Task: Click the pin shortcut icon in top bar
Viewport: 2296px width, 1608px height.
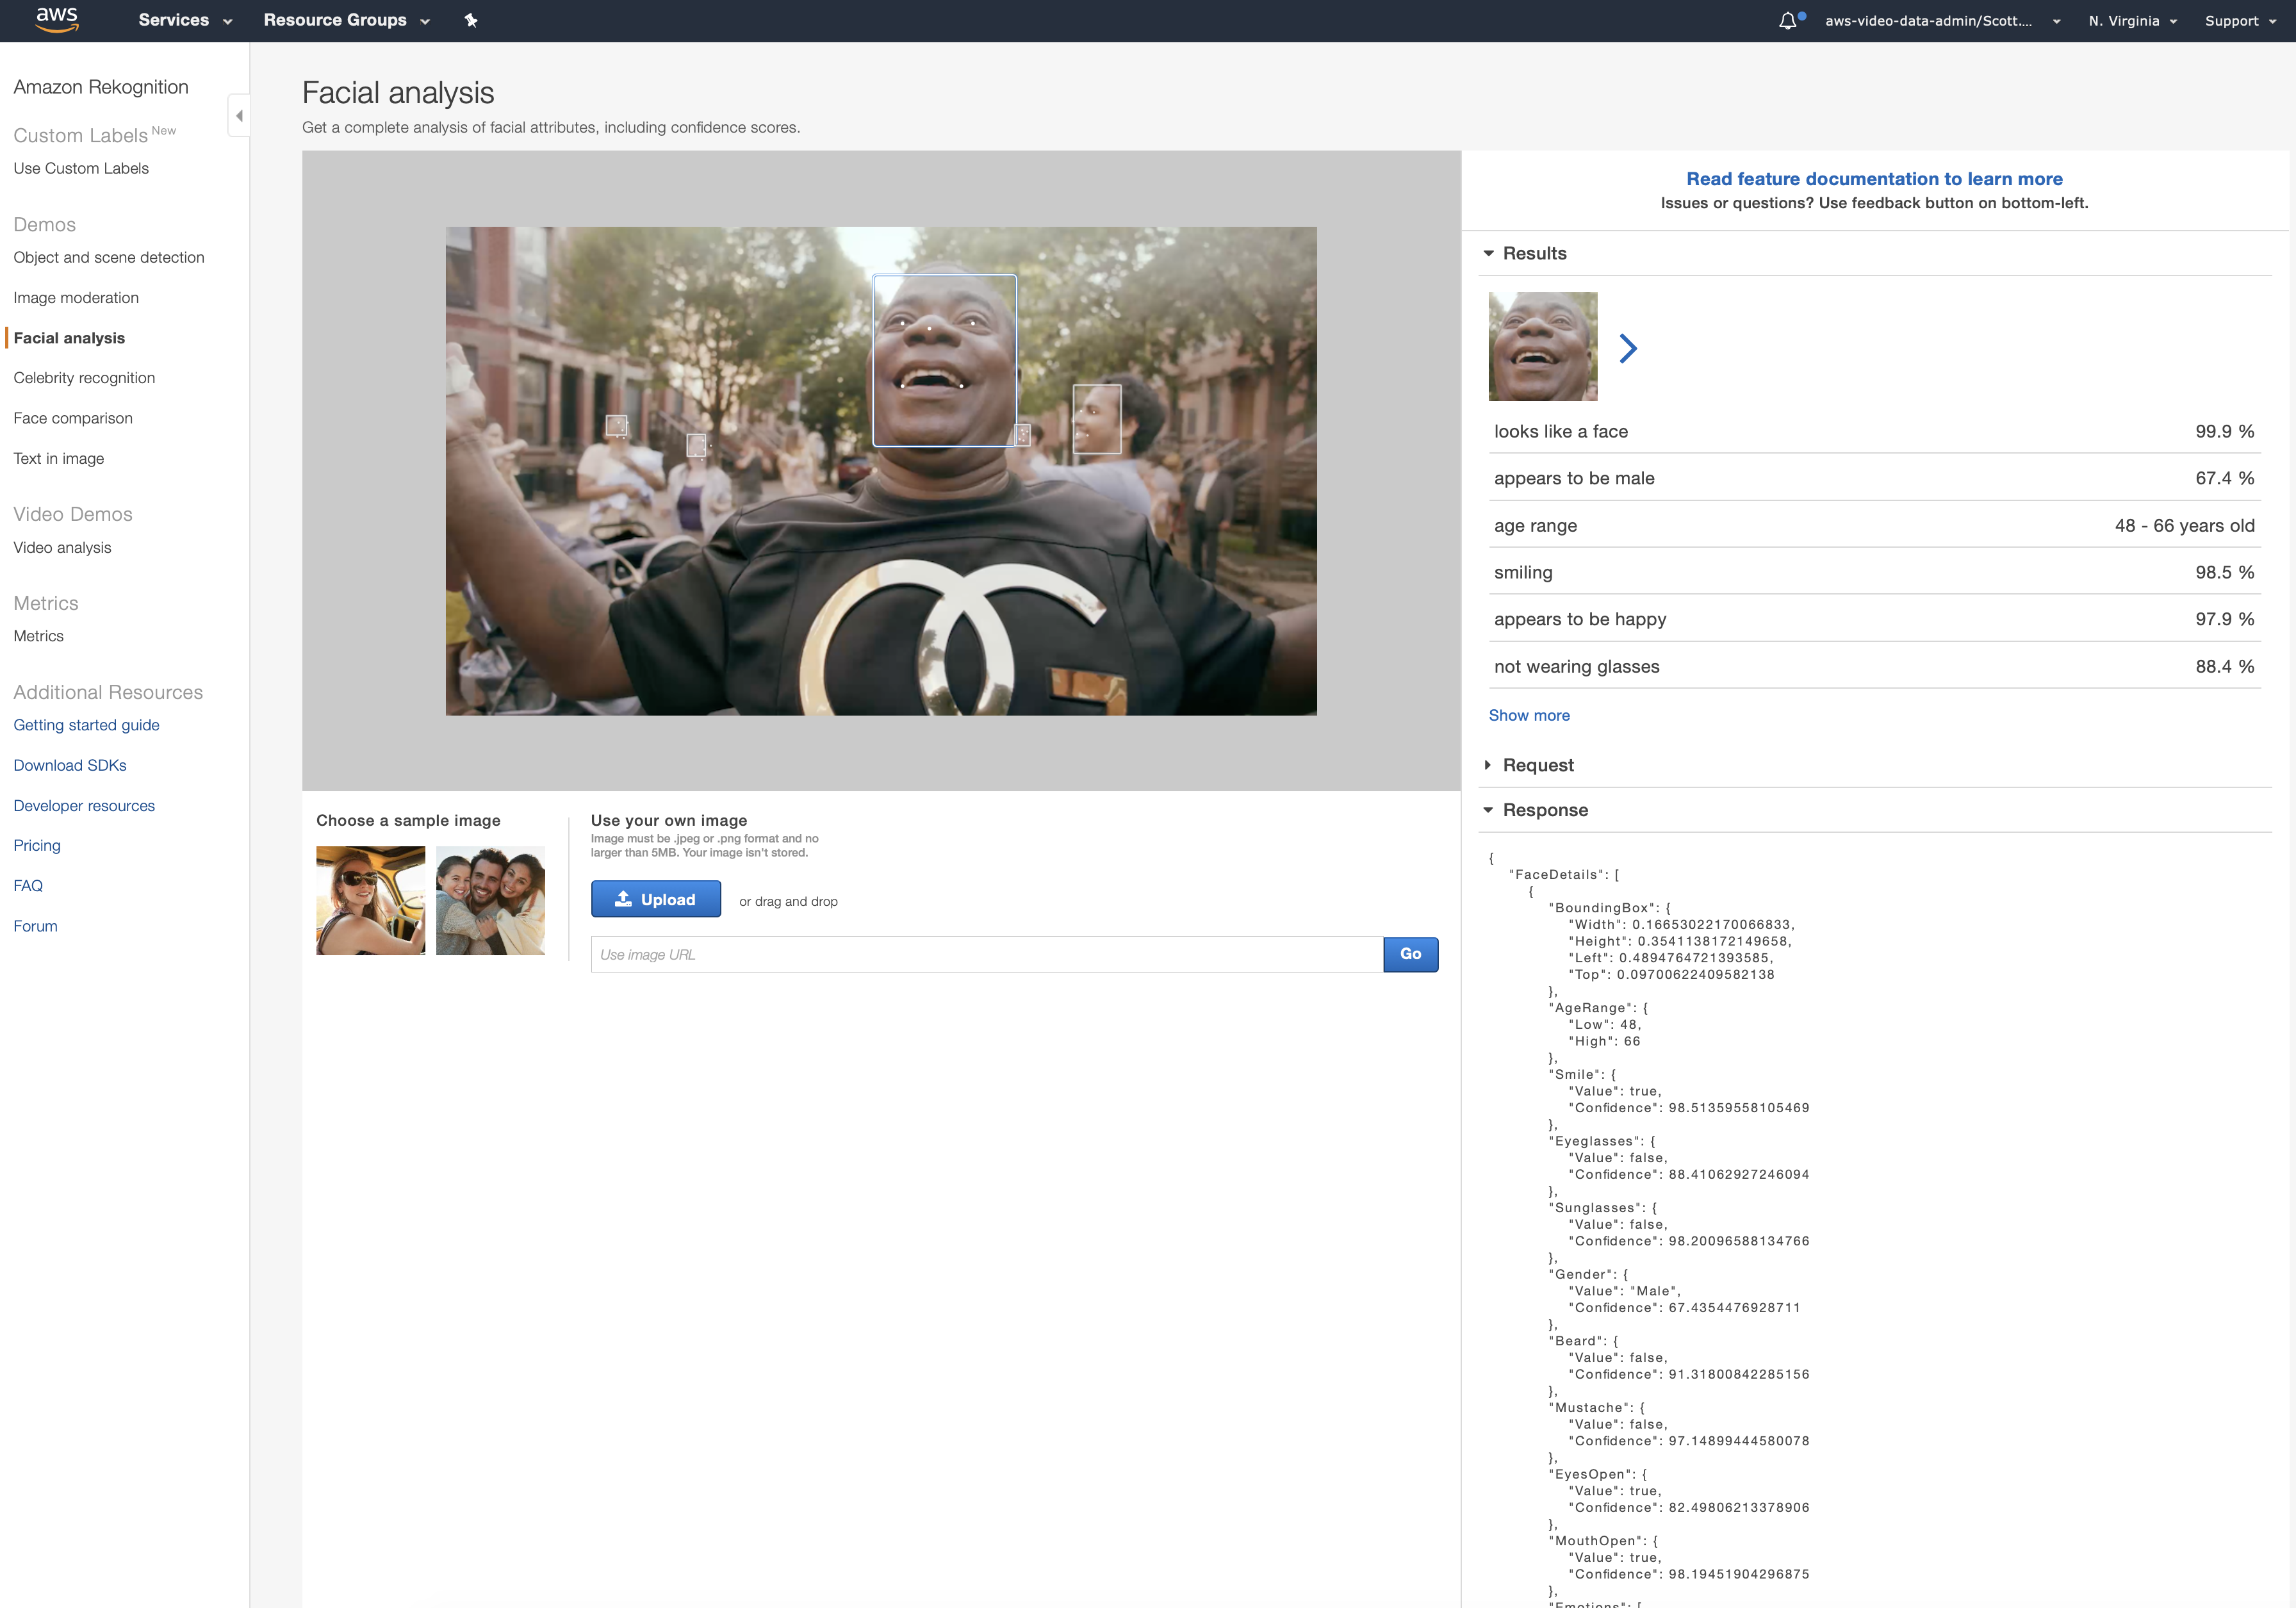Action: [x=471, y=20]
